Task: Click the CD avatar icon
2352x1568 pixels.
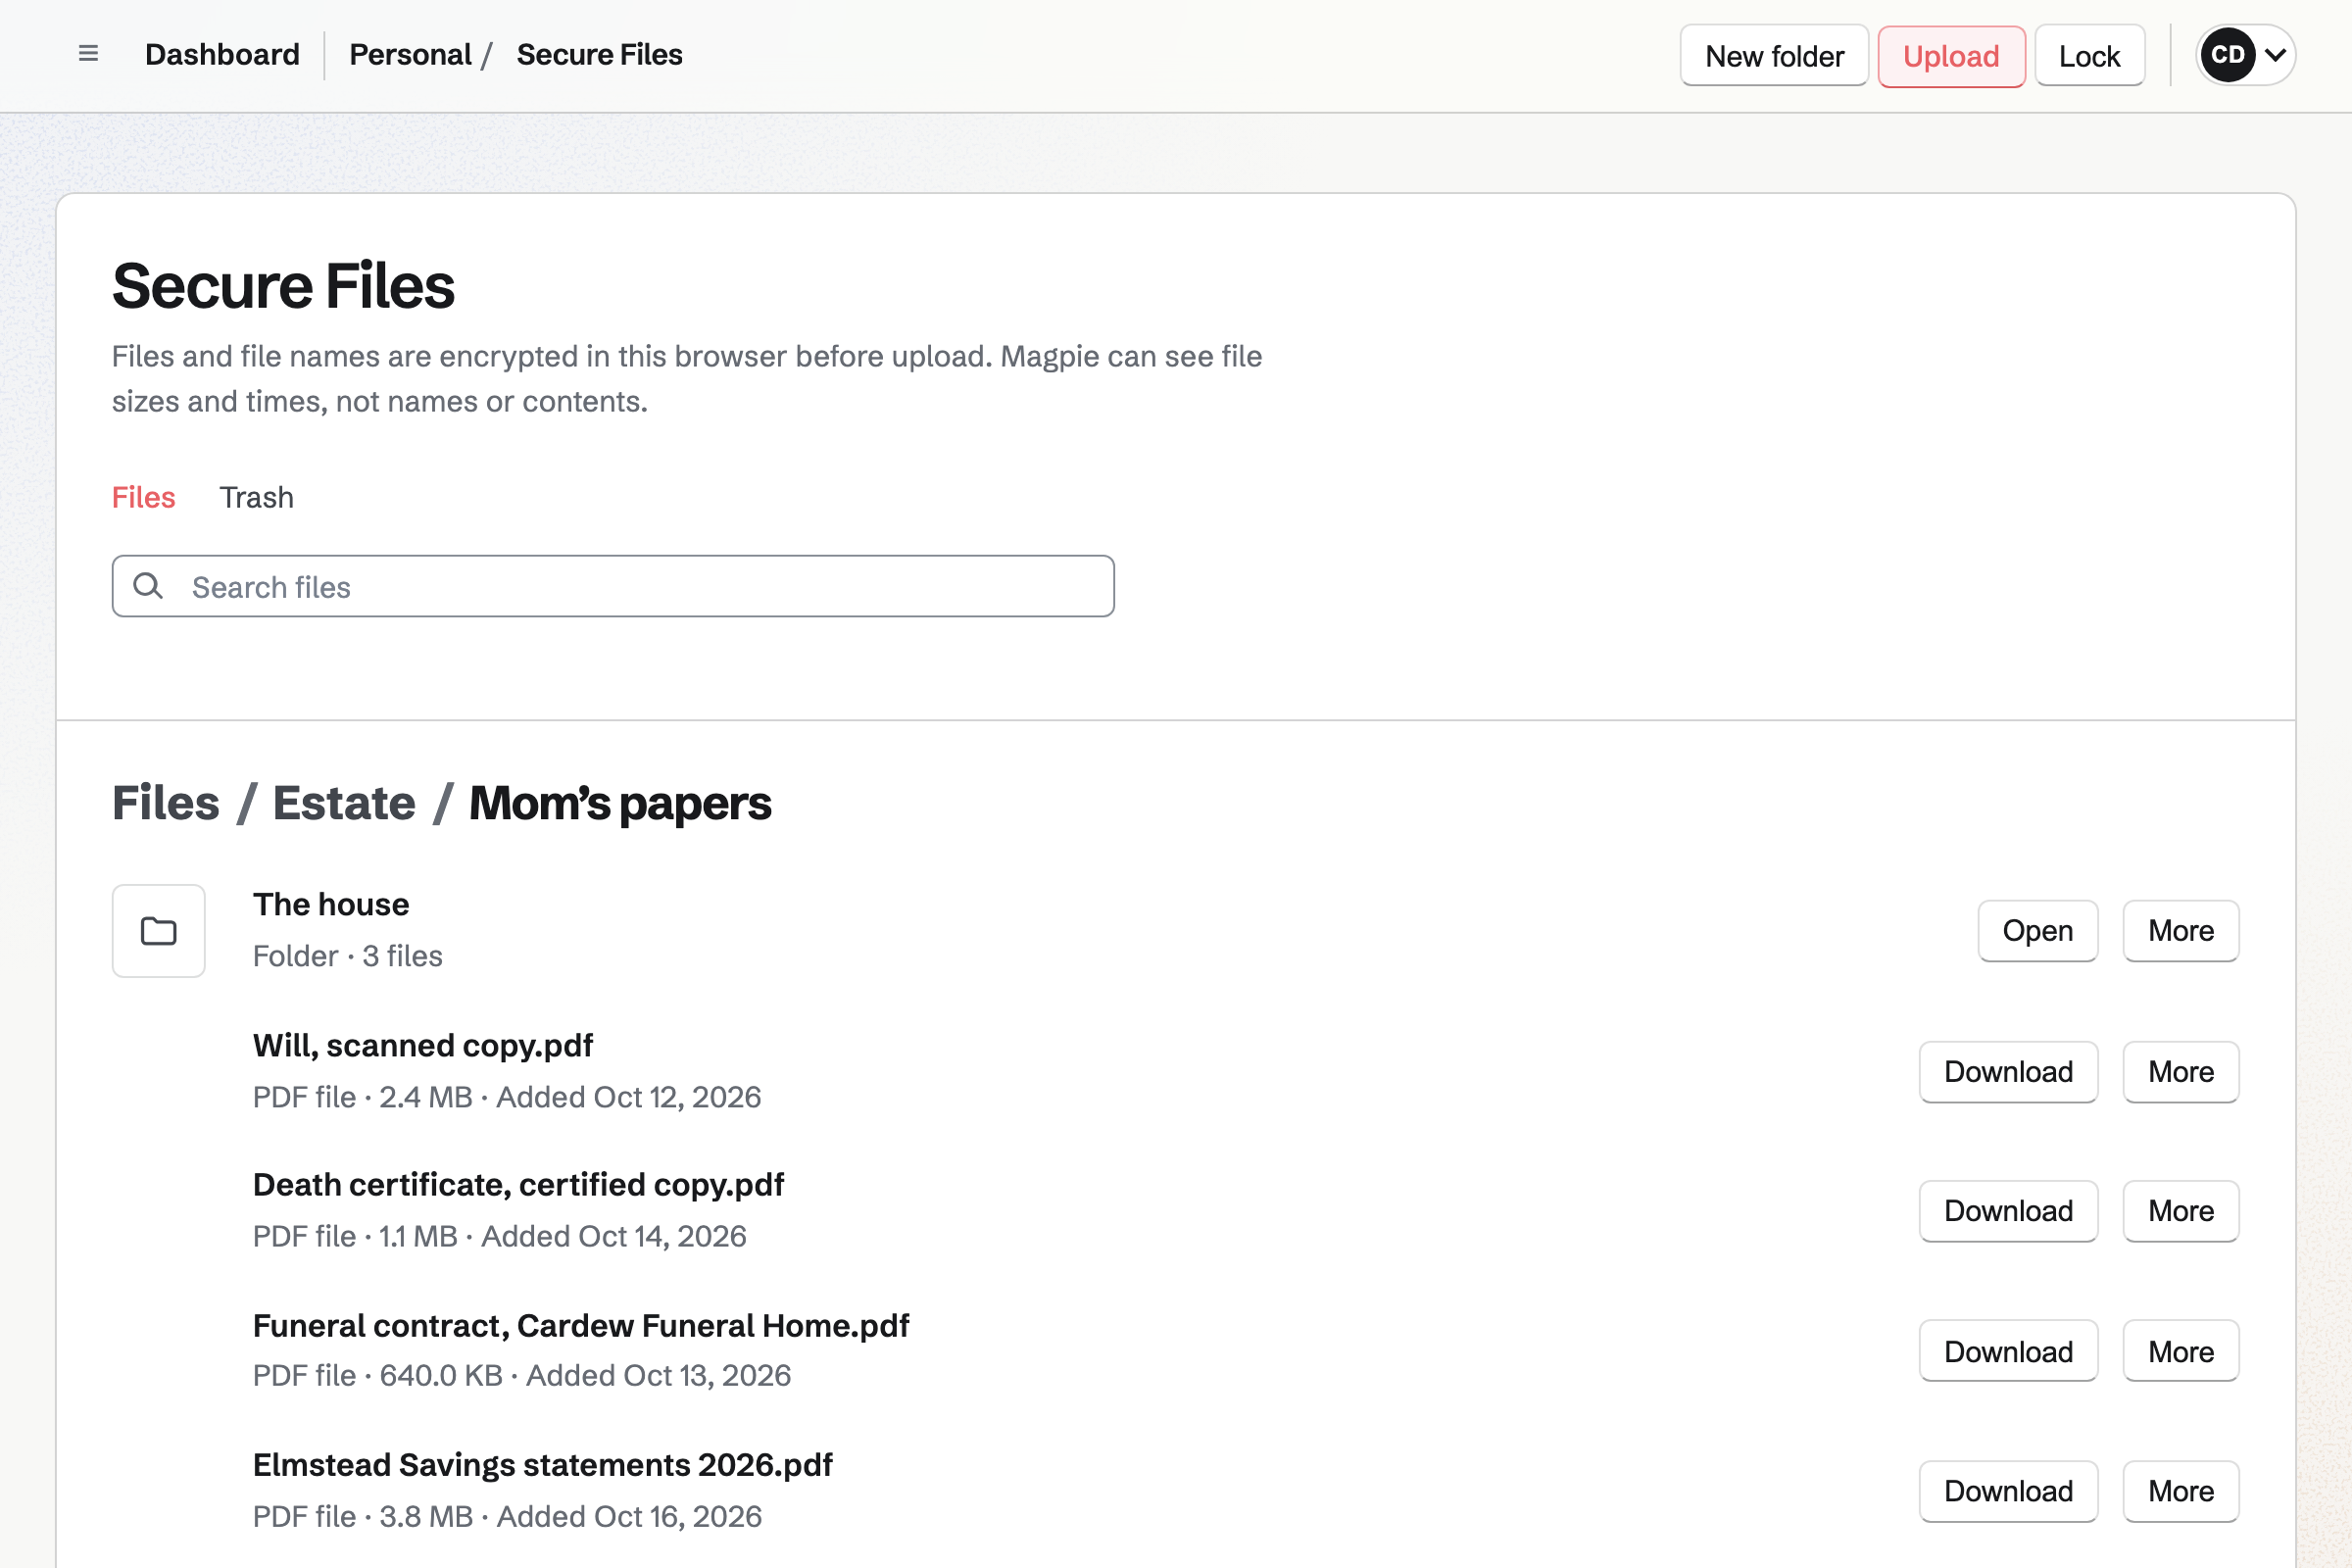Action: point(2227,55)
